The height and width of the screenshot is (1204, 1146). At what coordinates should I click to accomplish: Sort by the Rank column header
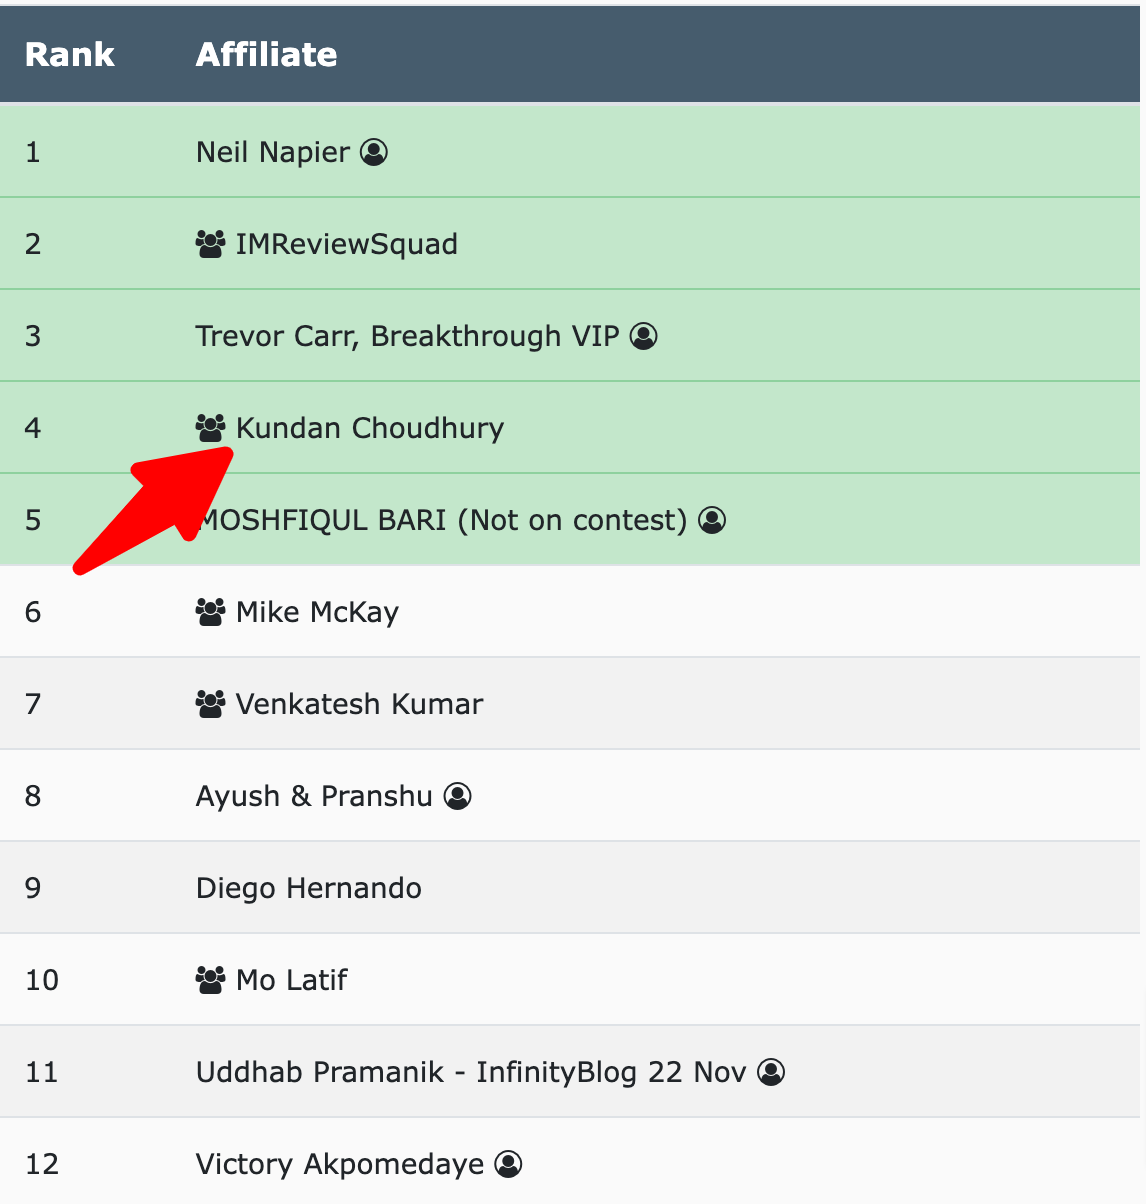point(70,54)
